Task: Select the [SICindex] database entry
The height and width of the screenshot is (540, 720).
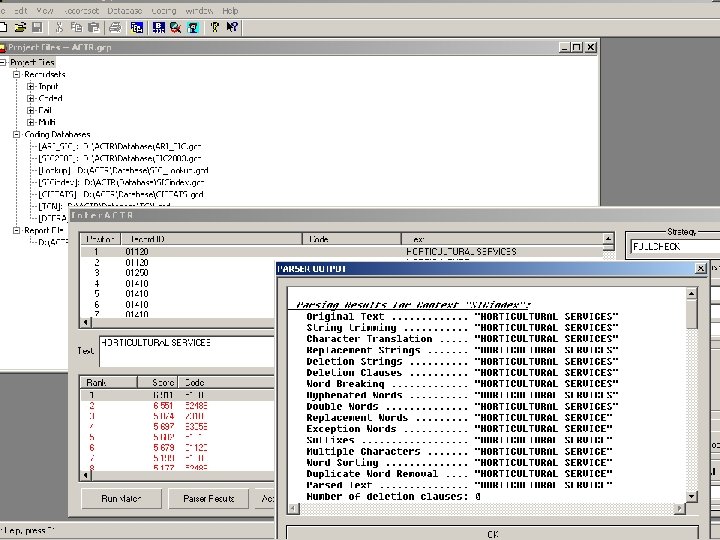Action: pos(121,182)
